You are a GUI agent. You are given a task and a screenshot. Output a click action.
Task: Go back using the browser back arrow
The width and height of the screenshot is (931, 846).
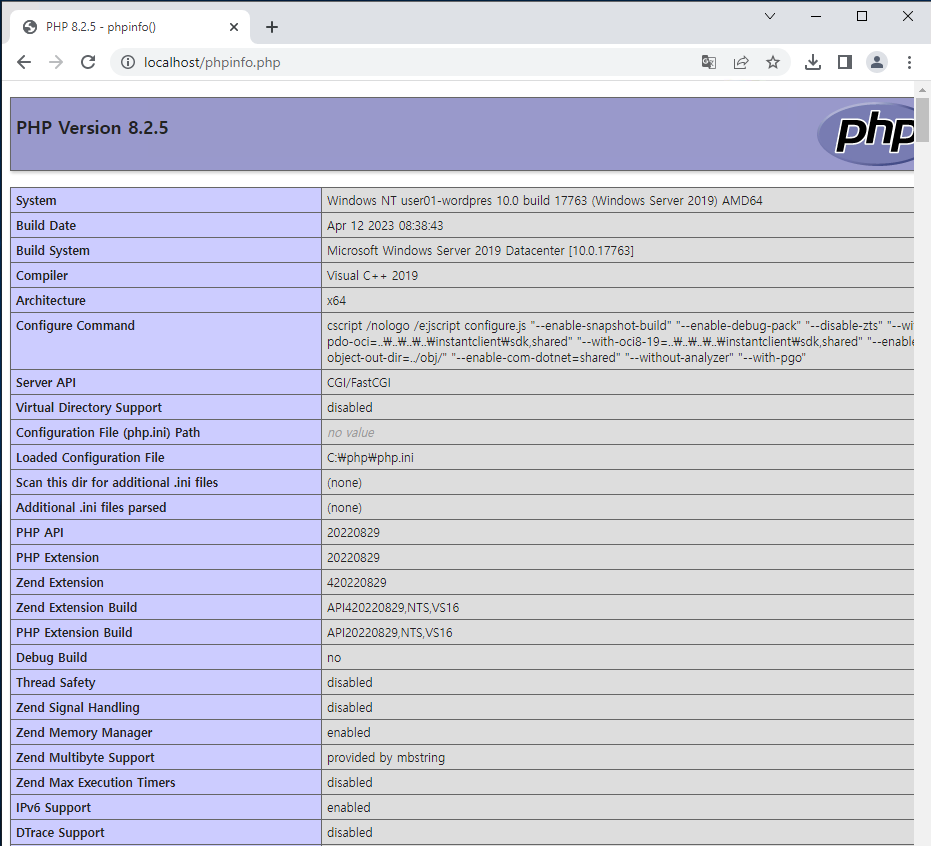(x=24, y=62)
